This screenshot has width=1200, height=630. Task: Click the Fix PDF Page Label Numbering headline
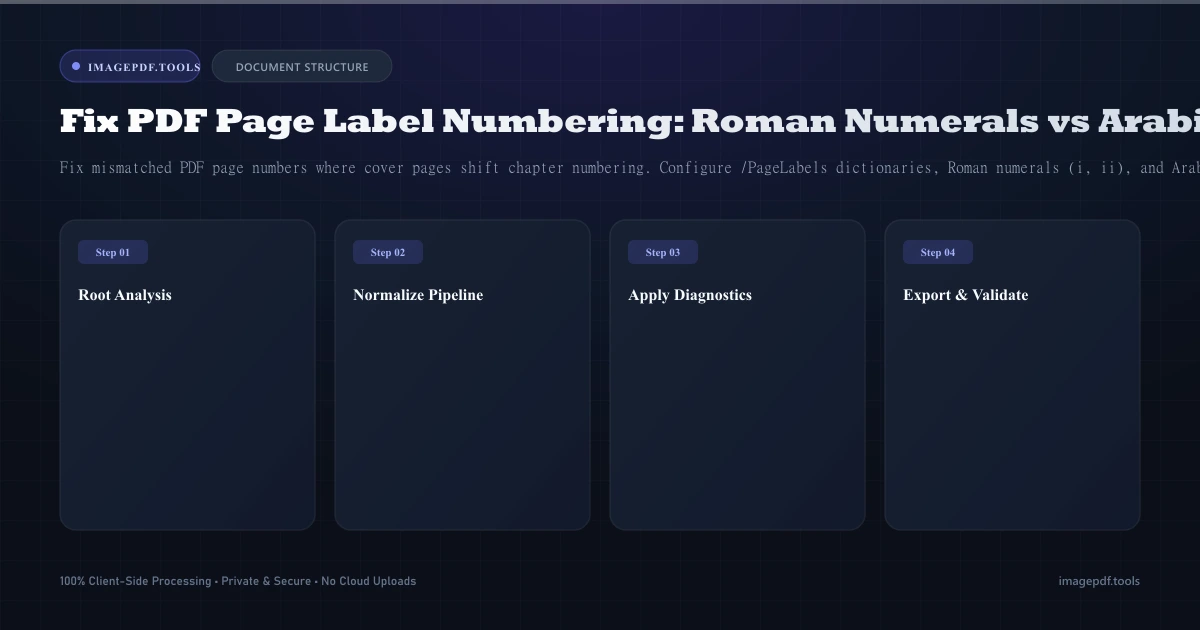pyautogui.click(x=630, y=121)
